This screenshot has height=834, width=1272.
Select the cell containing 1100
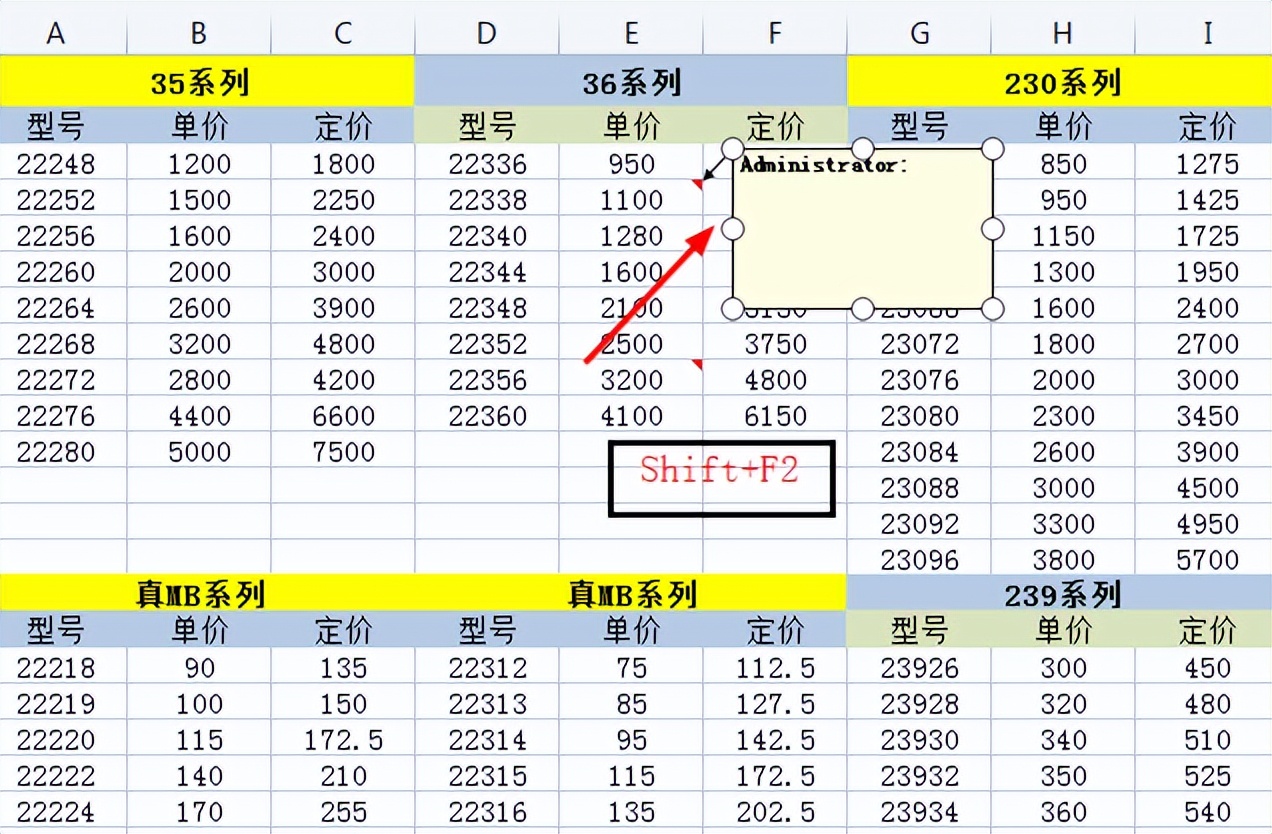[x=631, y=199]
